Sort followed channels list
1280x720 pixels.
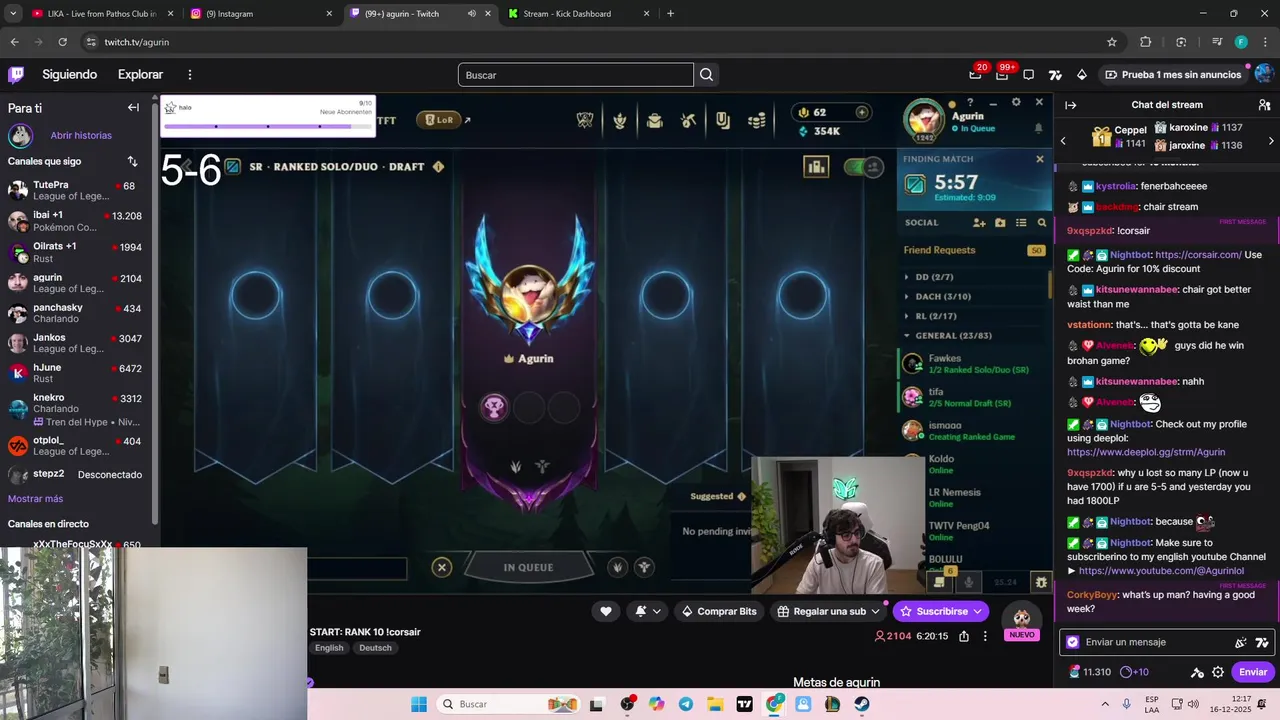click(x=132, y=161)
